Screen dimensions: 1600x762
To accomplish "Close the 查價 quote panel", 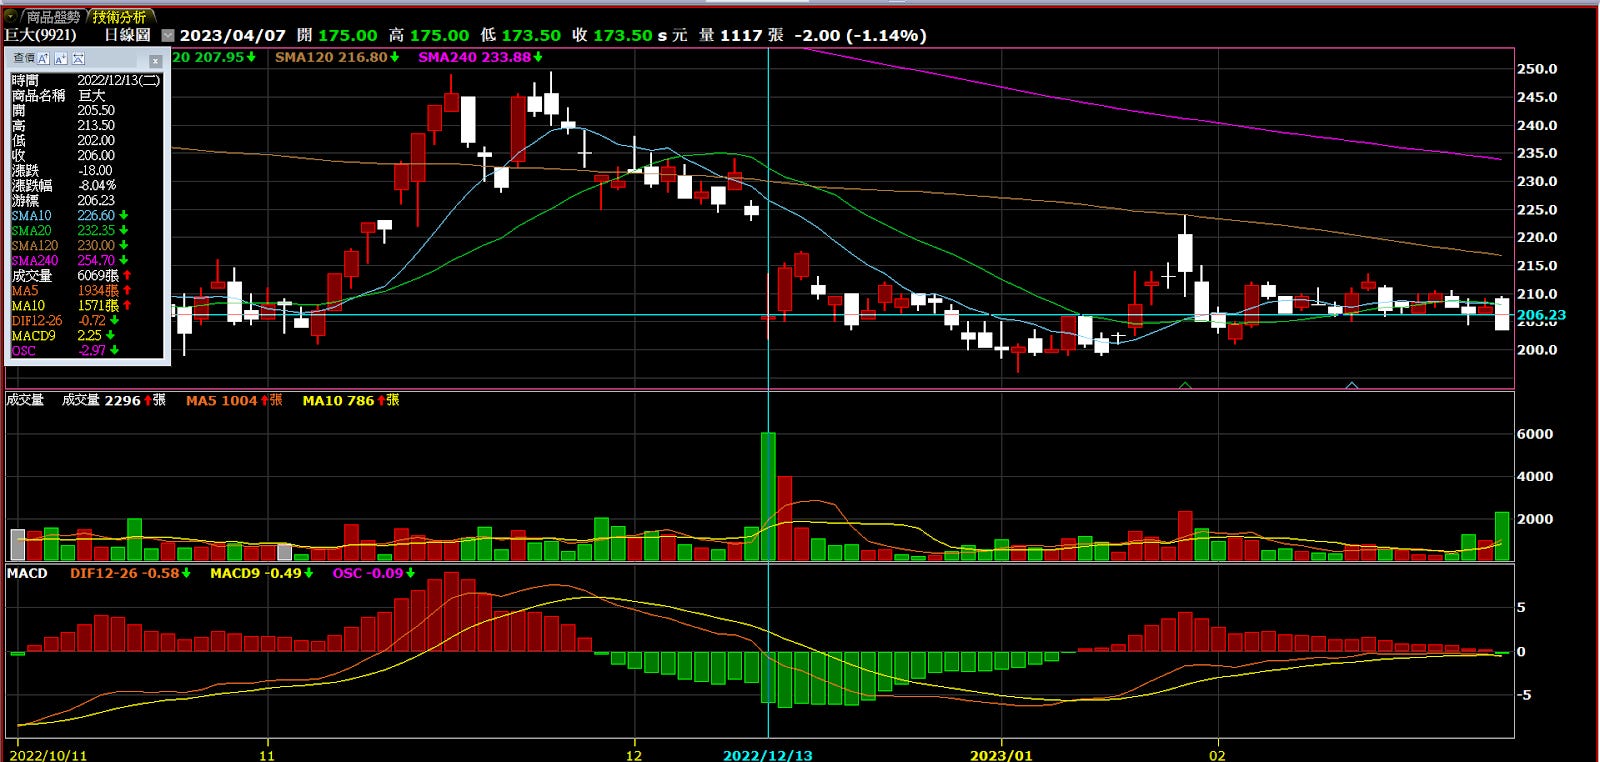I will point(155,61).
